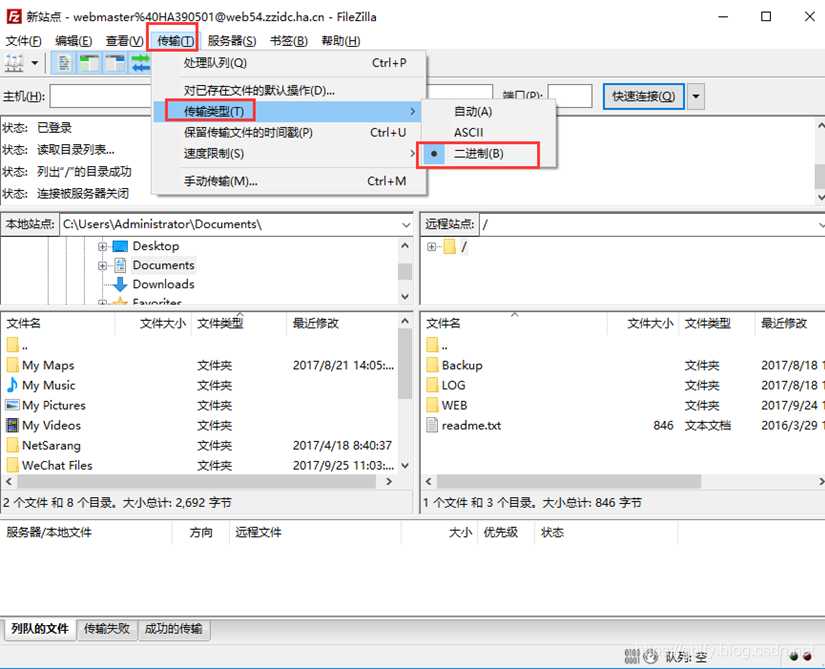
Task: Toggle the message log display icon
Action: (64, 62)
